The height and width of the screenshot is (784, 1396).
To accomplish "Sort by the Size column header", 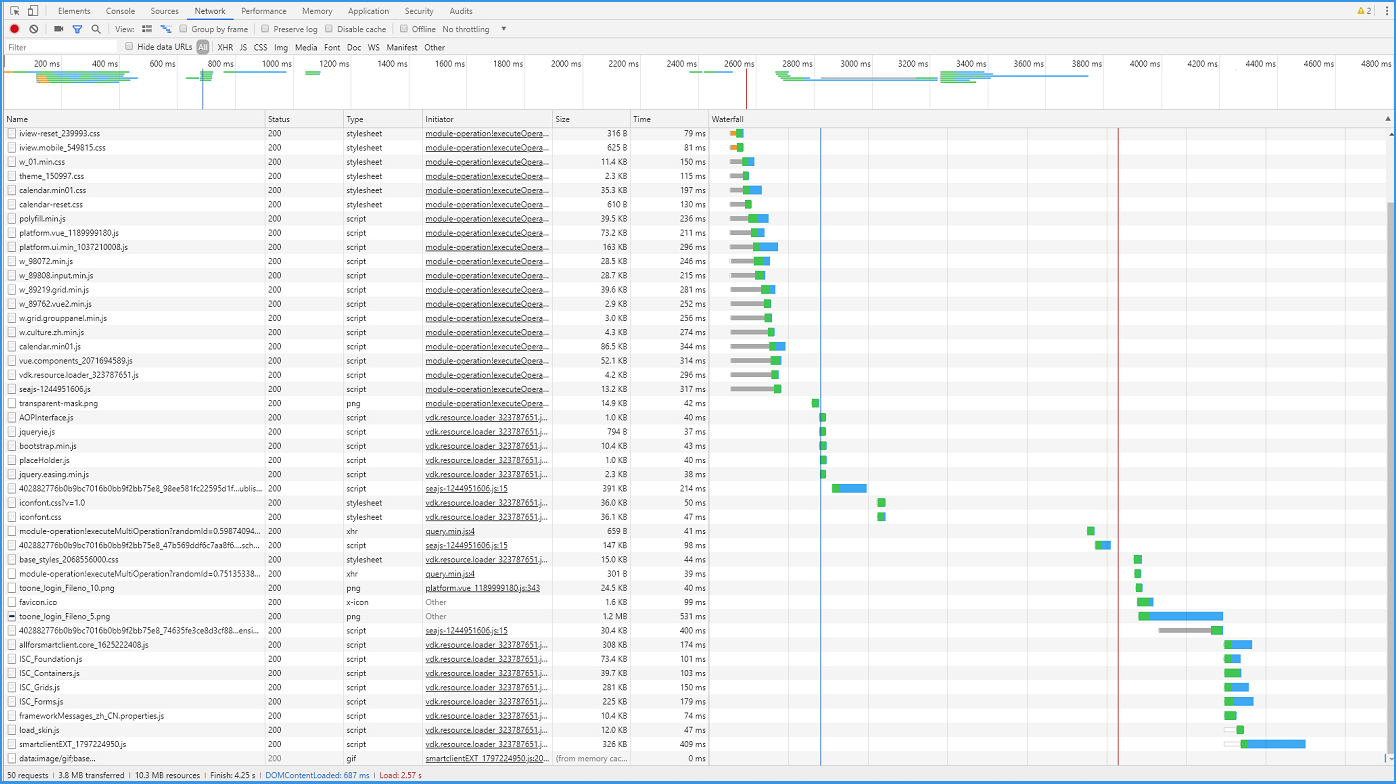I will click(x=591, y=119).
